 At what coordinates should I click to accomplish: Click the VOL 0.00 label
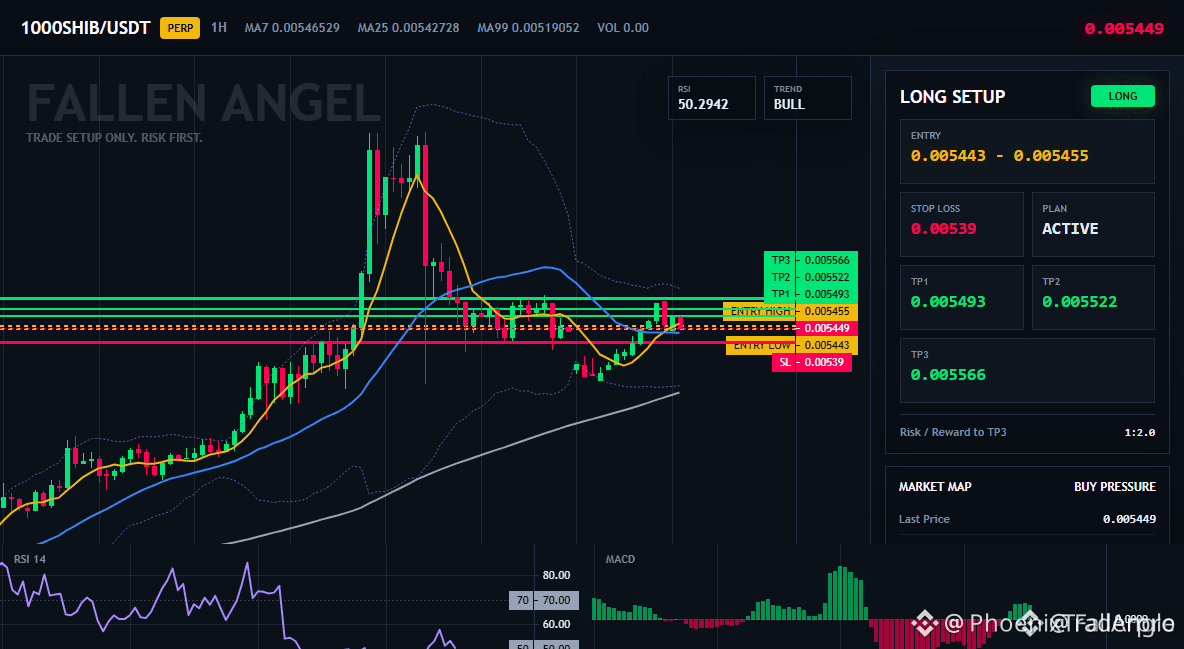point(623,27)
